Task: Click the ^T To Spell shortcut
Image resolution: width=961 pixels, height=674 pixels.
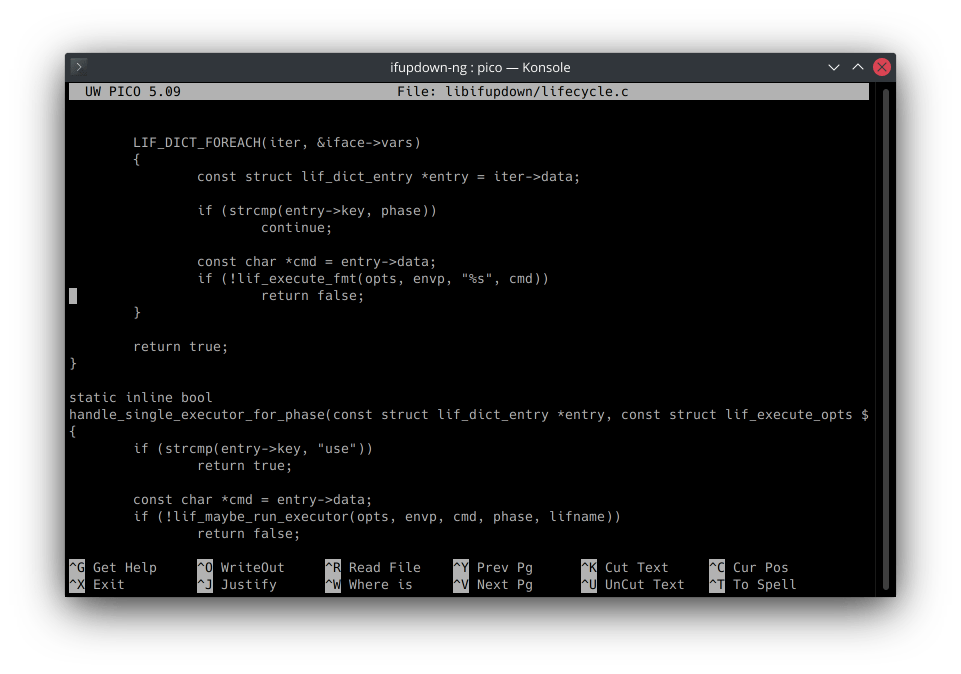Action: coord(753,585)
